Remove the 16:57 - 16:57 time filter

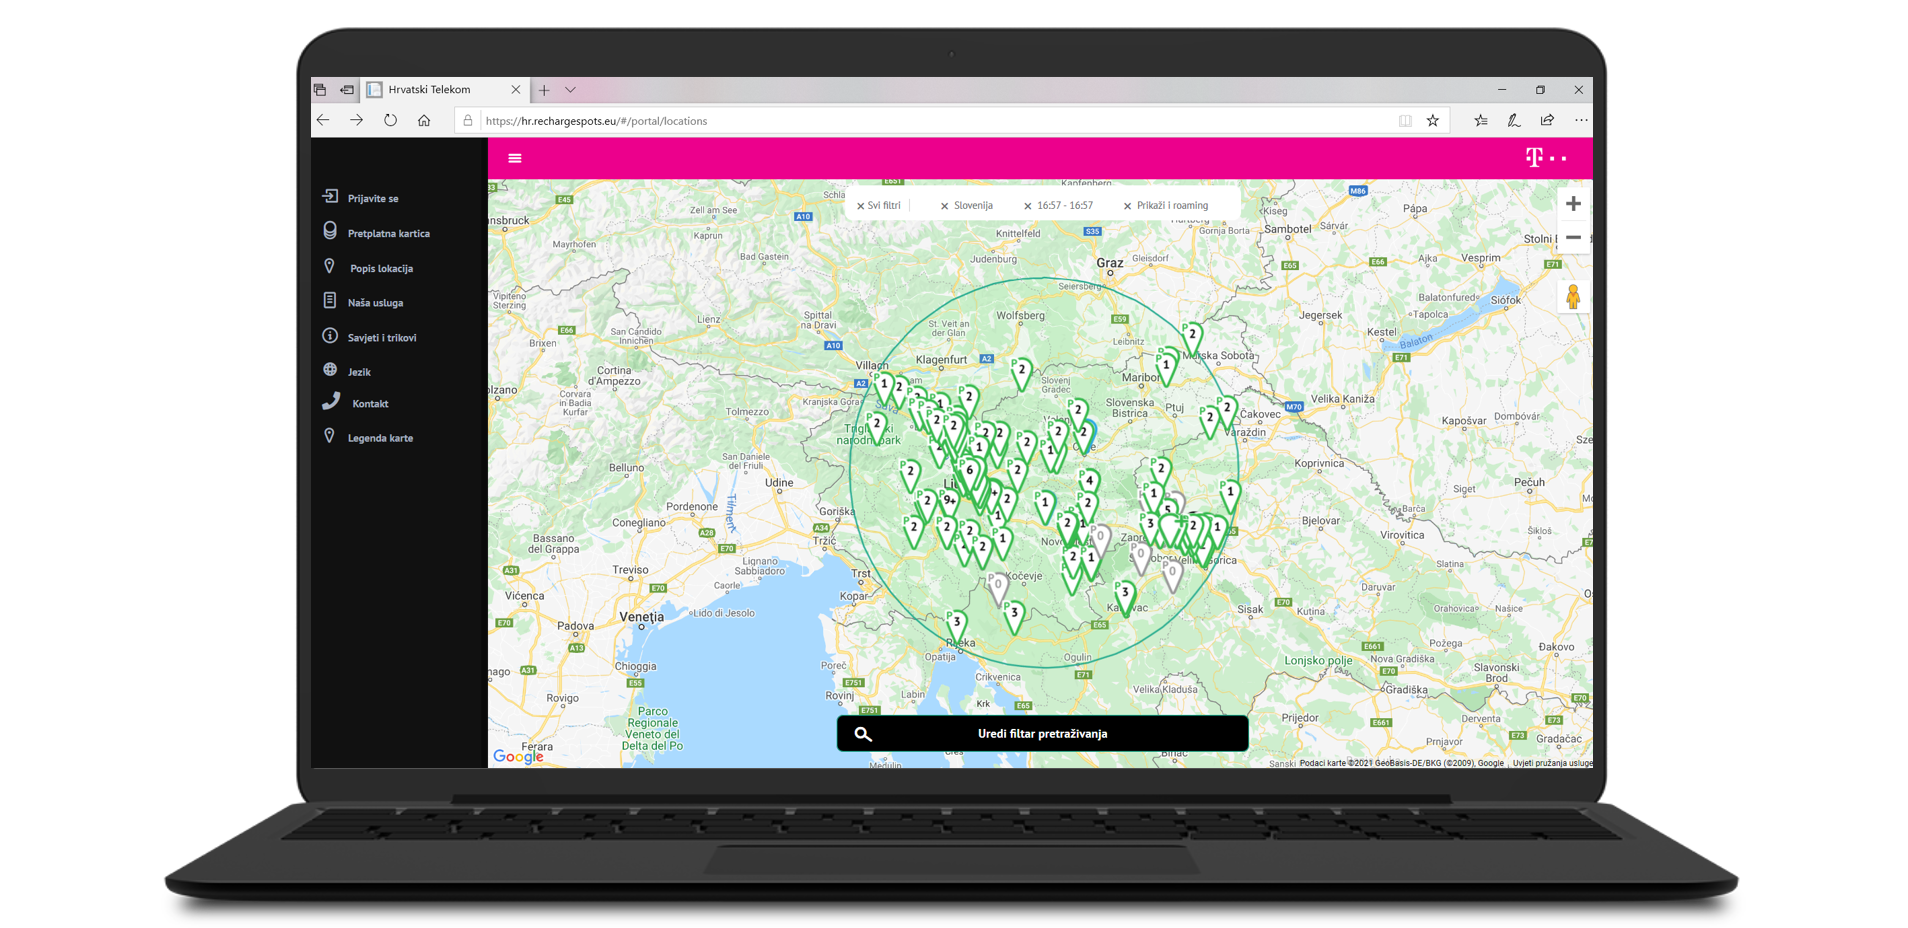[x=1027, y=206]
